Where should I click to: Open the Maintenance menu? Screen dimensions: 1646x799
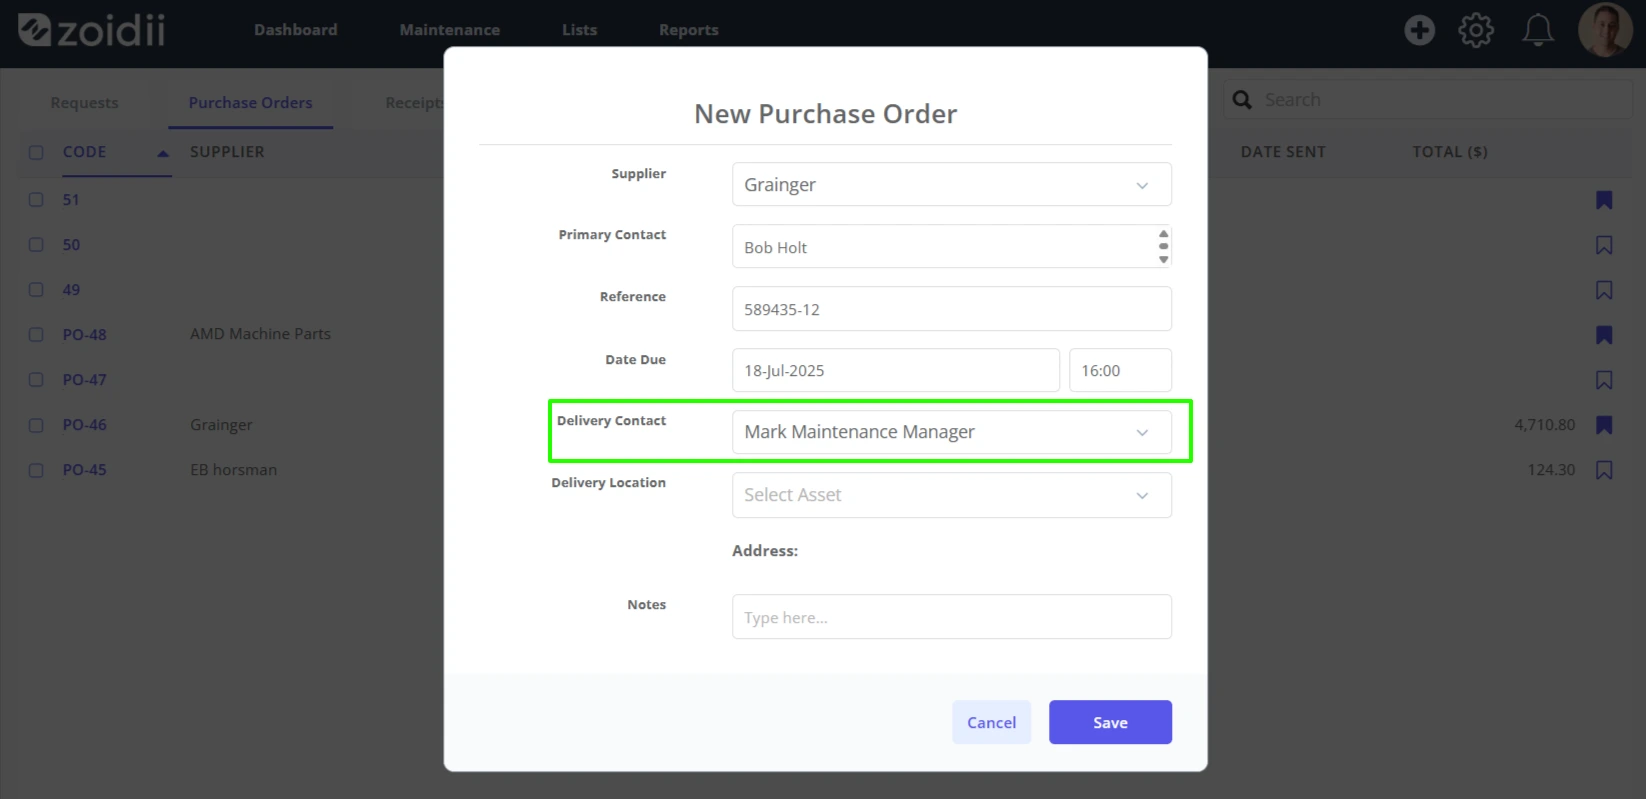point(449,30)
